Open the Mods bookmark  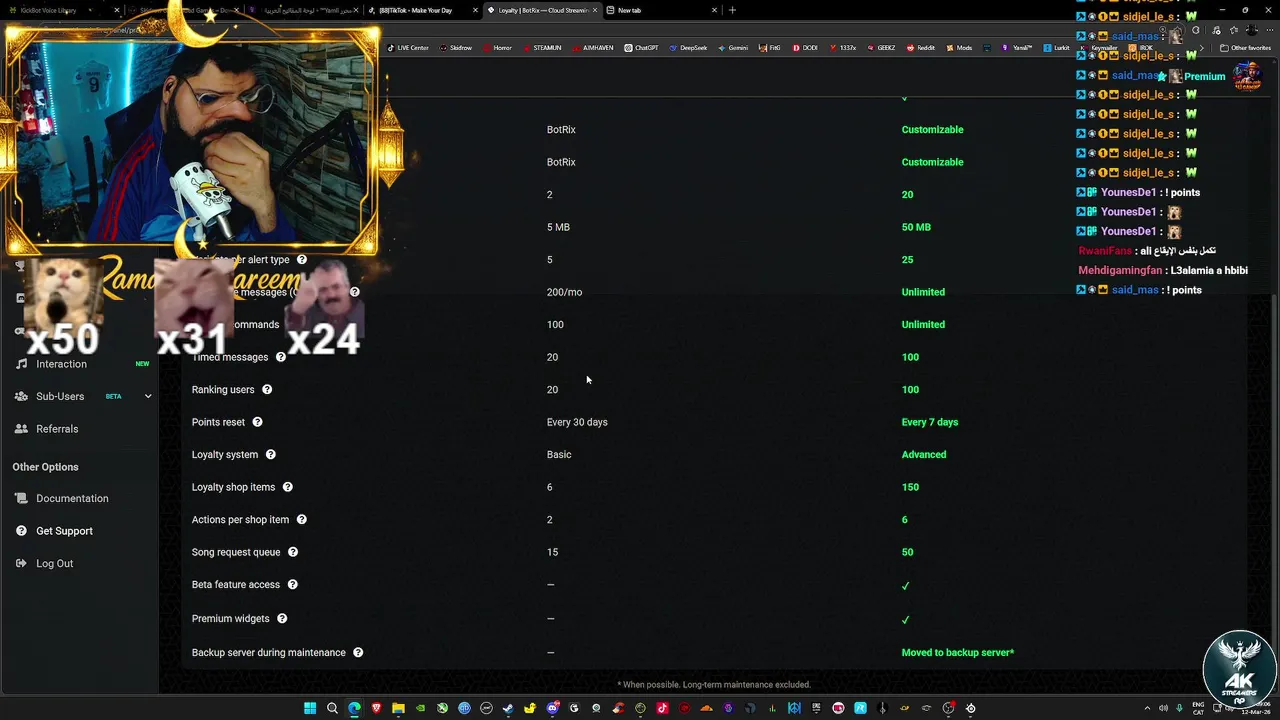click(x=959, y=48)
